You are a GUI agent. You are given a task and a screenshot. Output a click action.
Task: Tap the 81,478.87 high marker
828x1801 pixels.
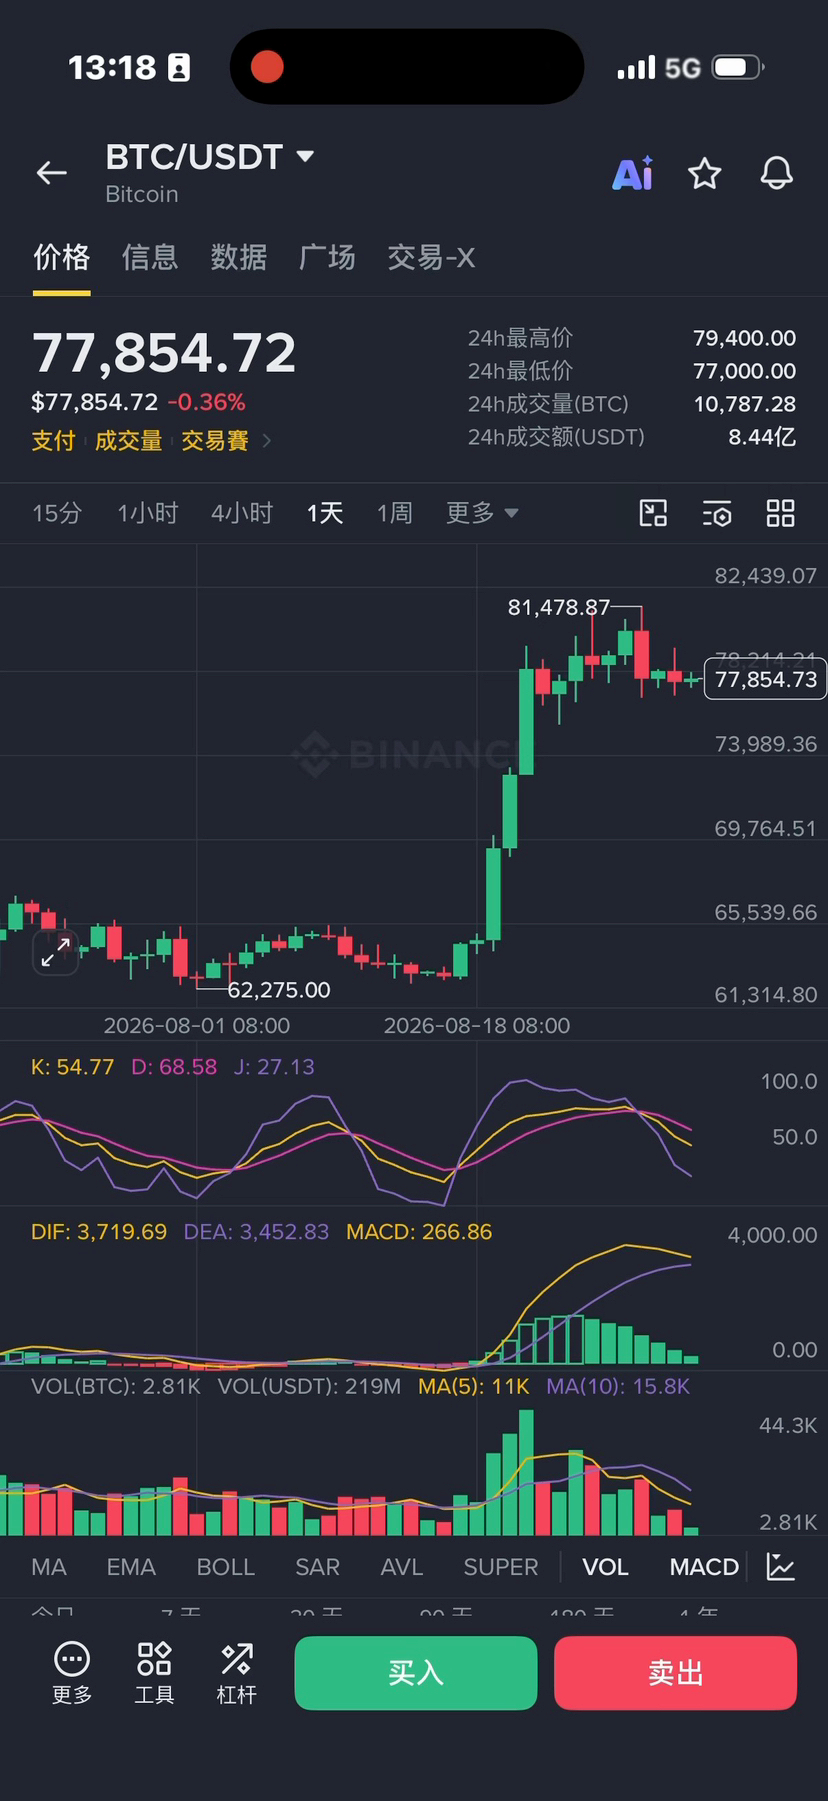coord(559,607)
